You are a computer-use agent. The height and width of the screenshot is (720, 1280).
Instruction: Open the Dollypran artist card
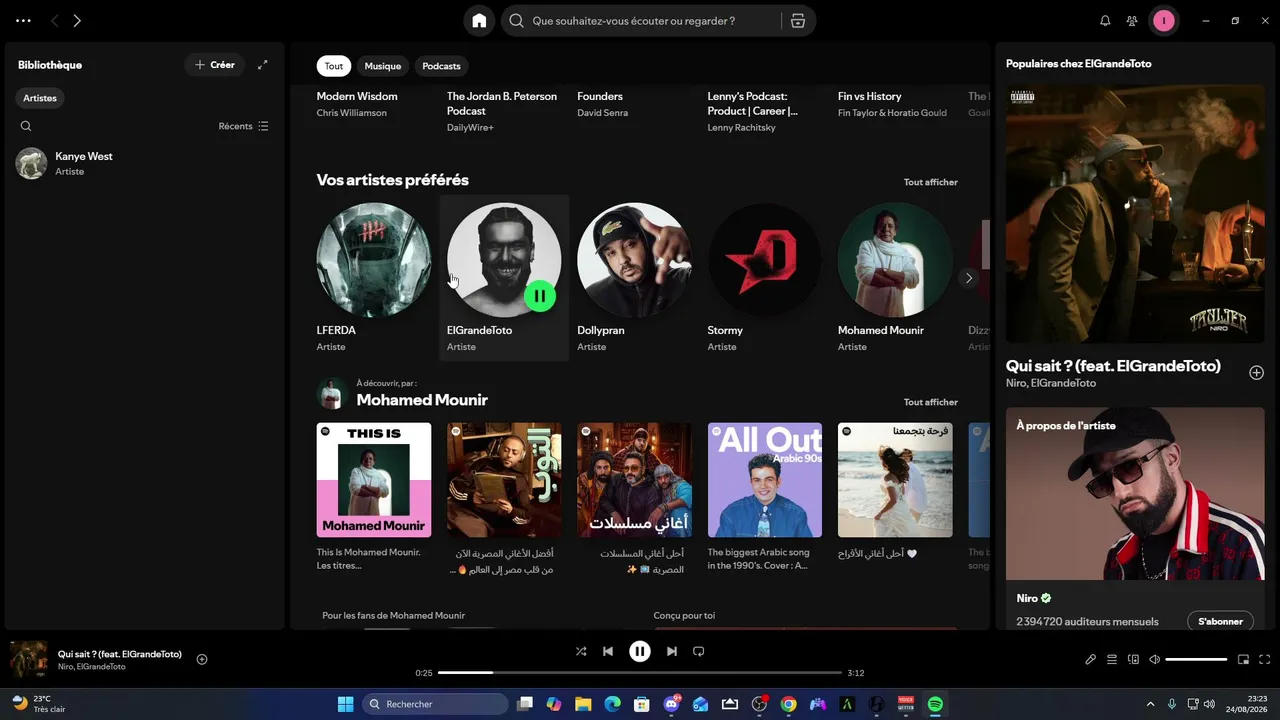click(x=635, y=278)
